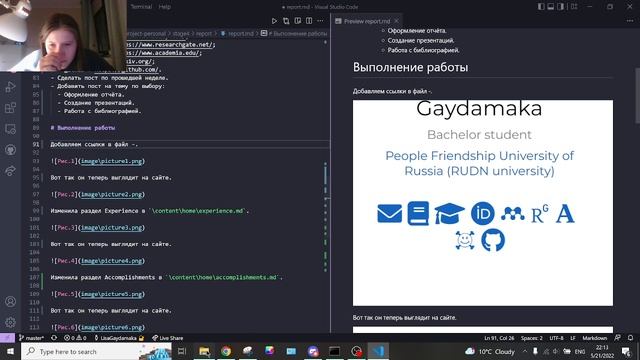Screen dimensions: 640x360
Task: Open the academia.edu URL link
Action: point(164,53)
